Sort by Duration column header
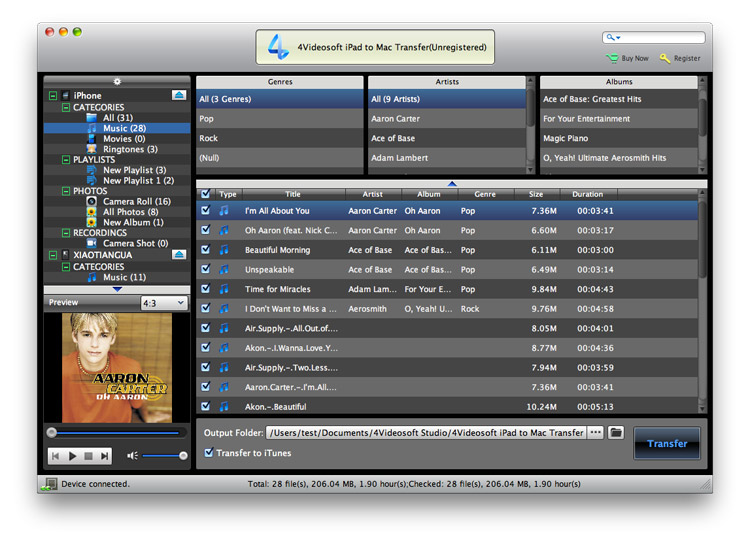Screen dimensions: 750x545 (x=588, y=194)
